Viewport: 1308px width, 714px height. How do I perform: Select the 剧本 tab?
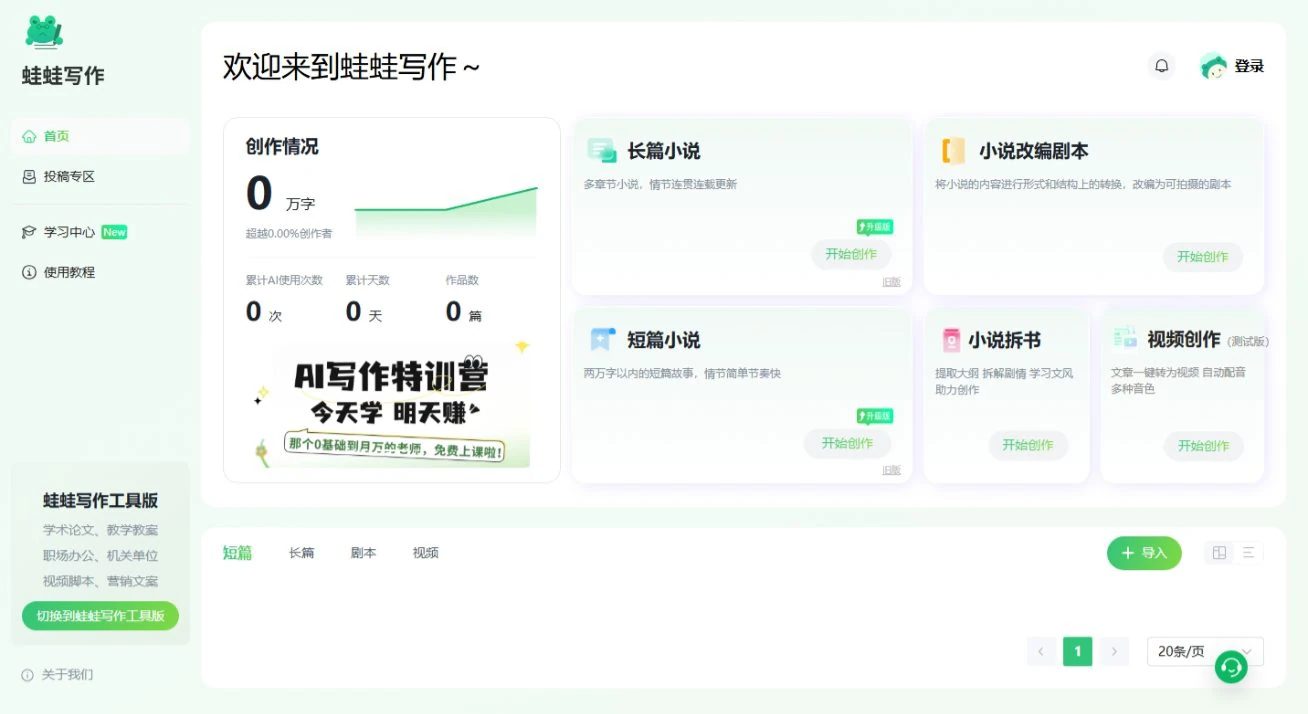coord(363,553)
